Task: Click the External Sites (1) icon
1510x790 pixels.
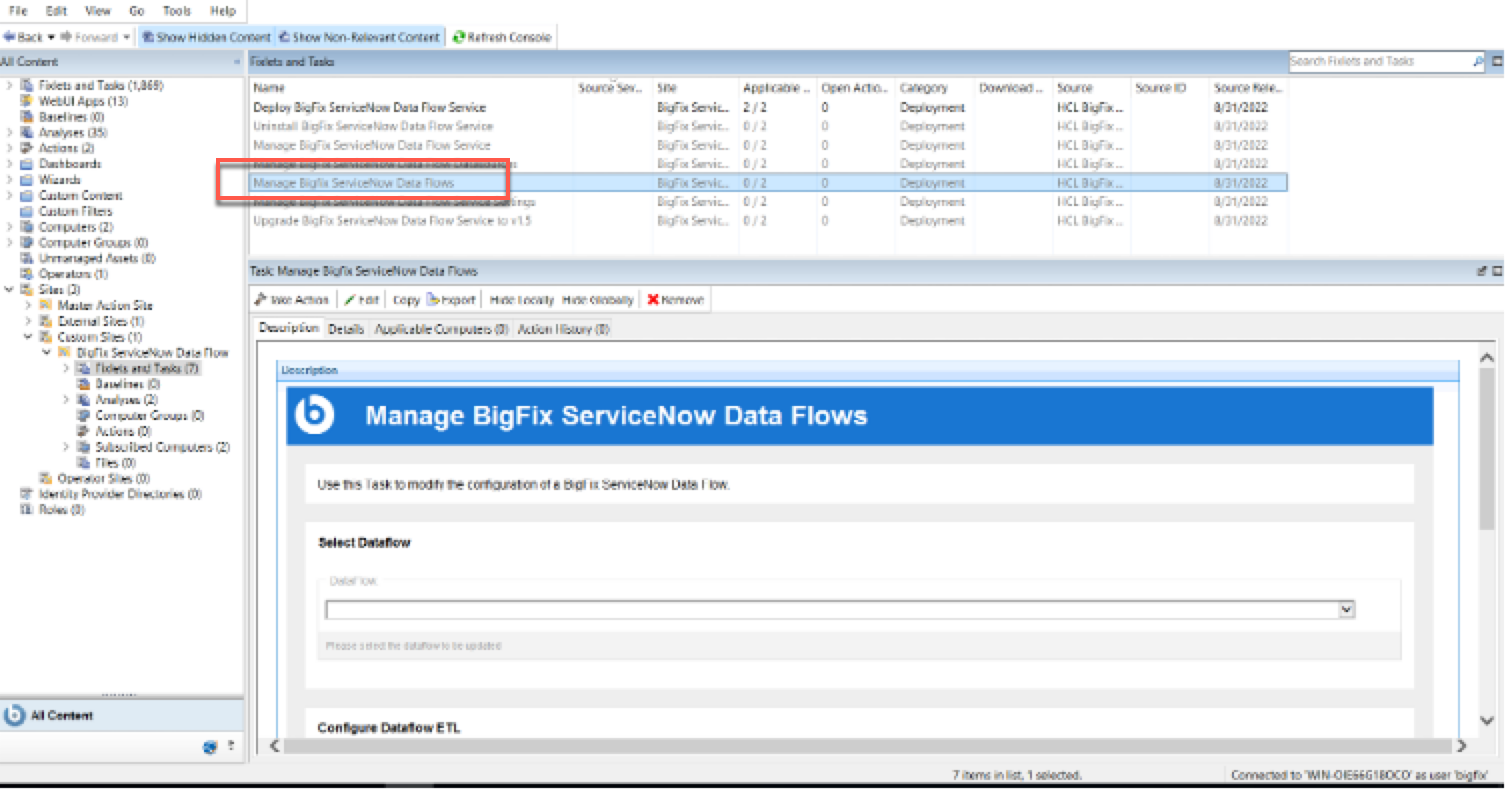Action: (46, 321)
